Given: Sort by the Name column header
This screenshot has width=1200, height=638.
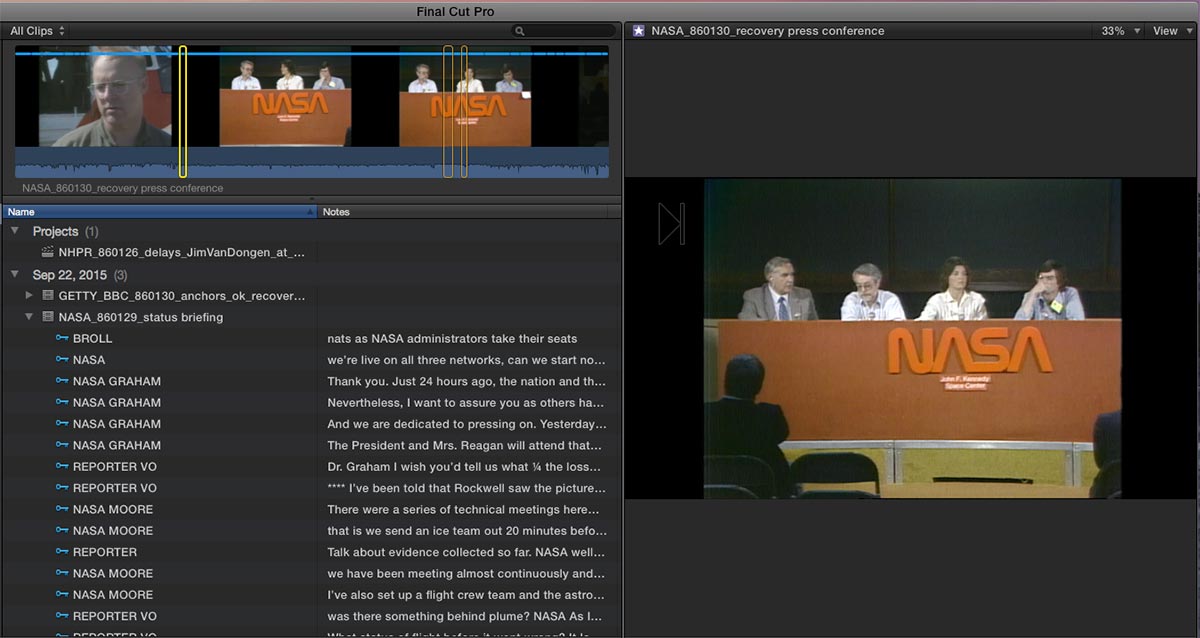Looking at the screenshot, I should [x=159, y=212].
